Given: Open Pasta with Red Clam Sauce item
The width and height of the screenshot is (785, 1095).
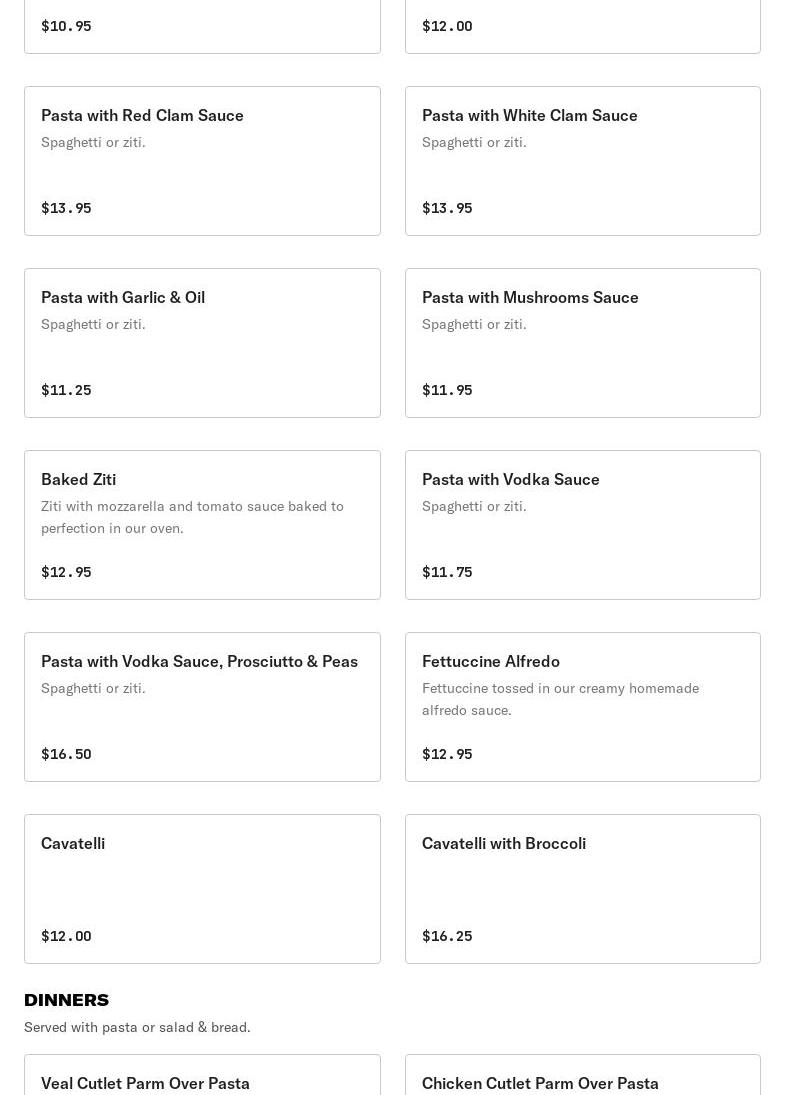Looking at the screenshot, I should pos(202,161).
